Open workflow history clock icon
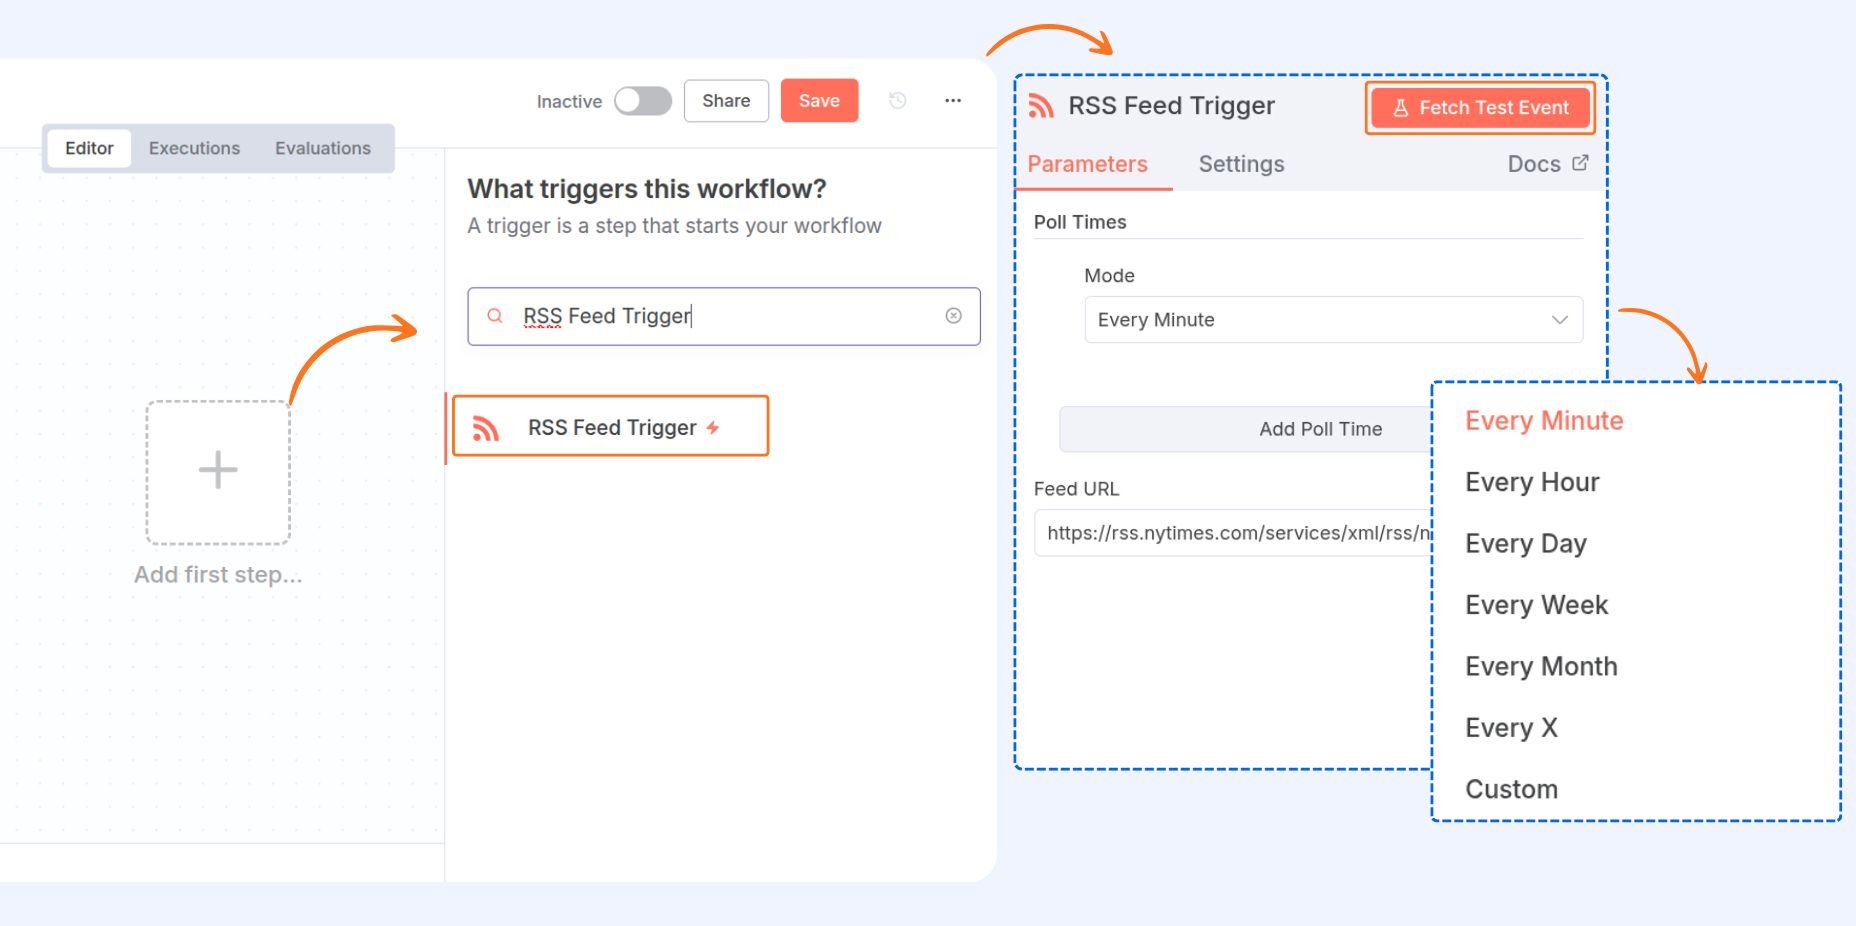Viewport: 1856px width, 926px height. coord(897,100)
